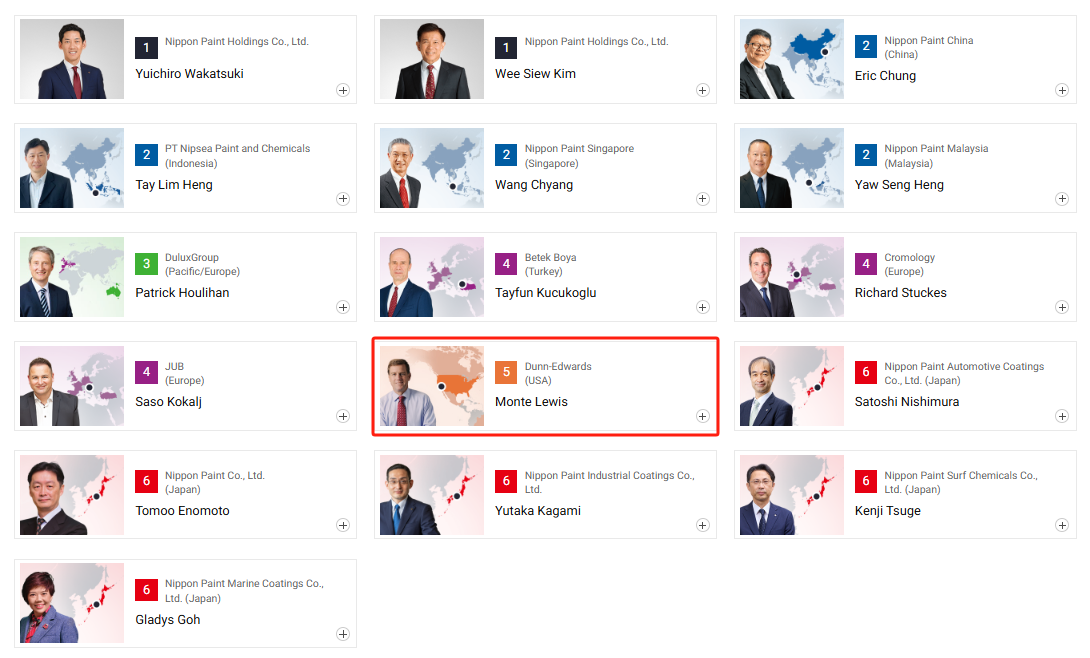This screenshot has height=658, width=1090.
Task: Select Tayfun Kucukoglu photo with Turkey map
Action: [432, 277]
